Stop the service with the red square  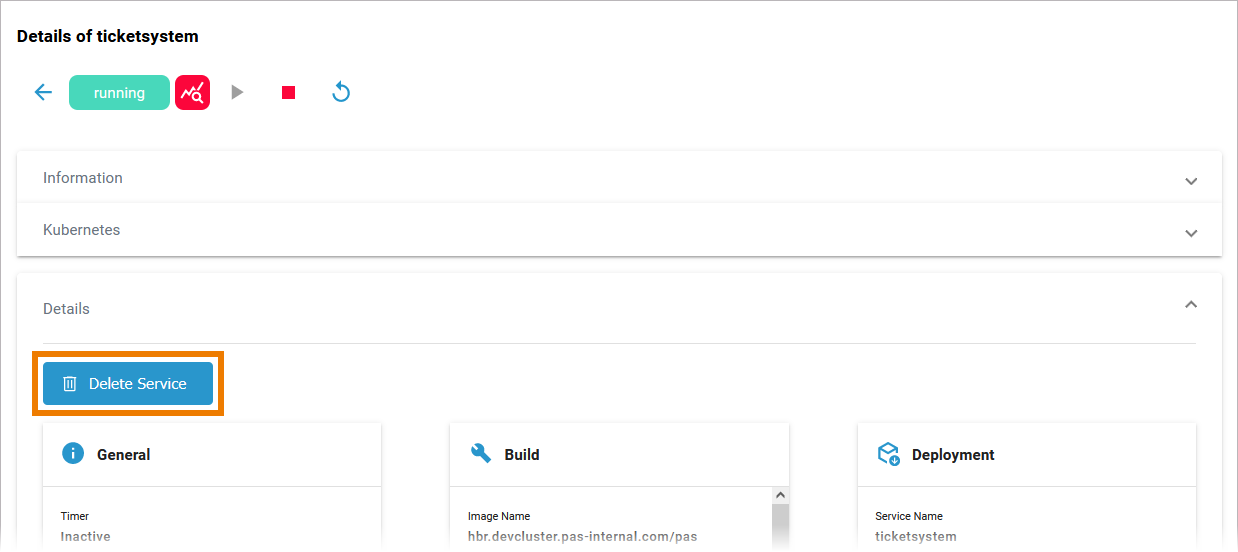pos(288,93)
